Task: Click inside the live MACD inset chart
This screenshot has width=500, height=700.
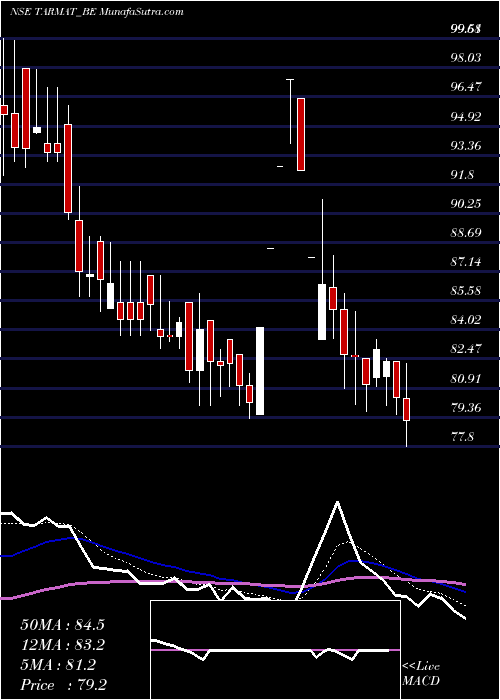Action: (x=275, y=650)
